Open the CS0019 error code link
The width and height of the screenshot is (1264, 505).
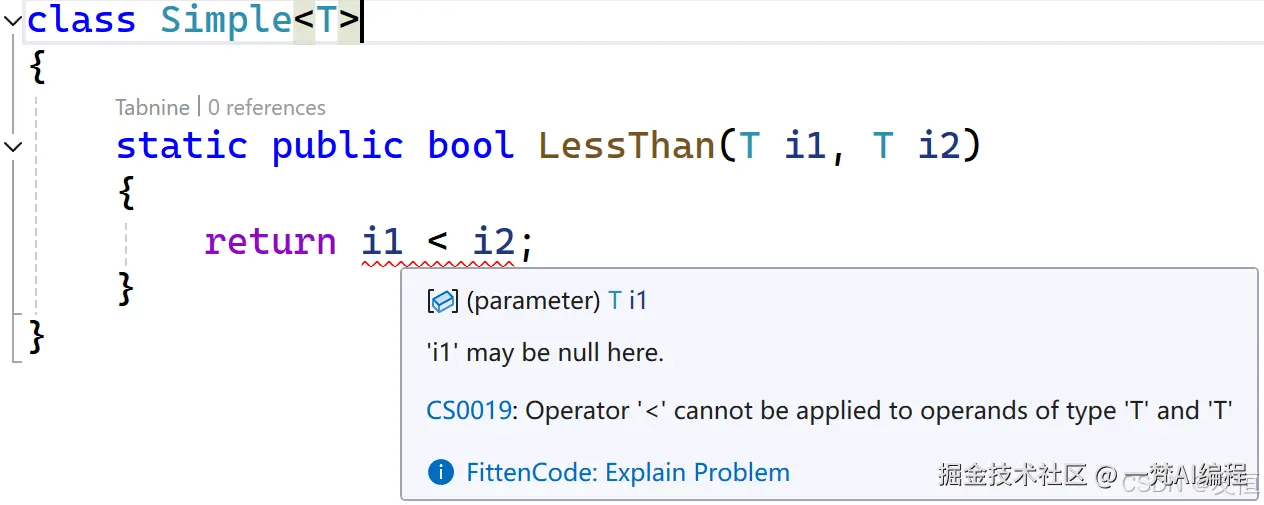[x=469, y=411]
